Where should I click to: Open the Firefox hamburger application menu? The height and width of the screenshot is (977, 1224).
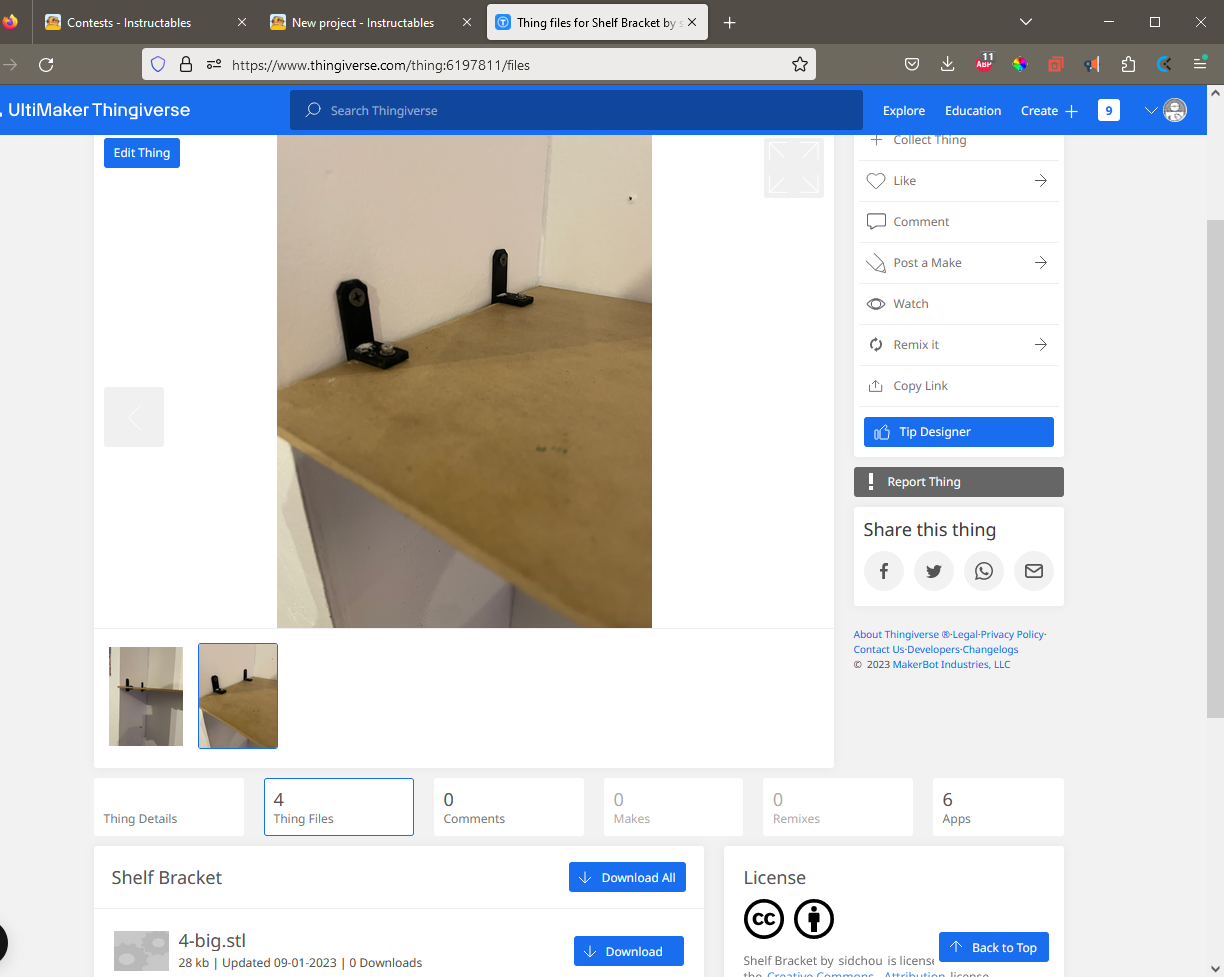[1200, 64]
